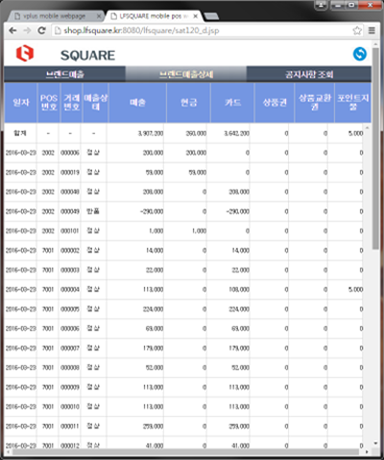
Task: Click the blue circular refresh icon
Action: [x=360, y=54]
